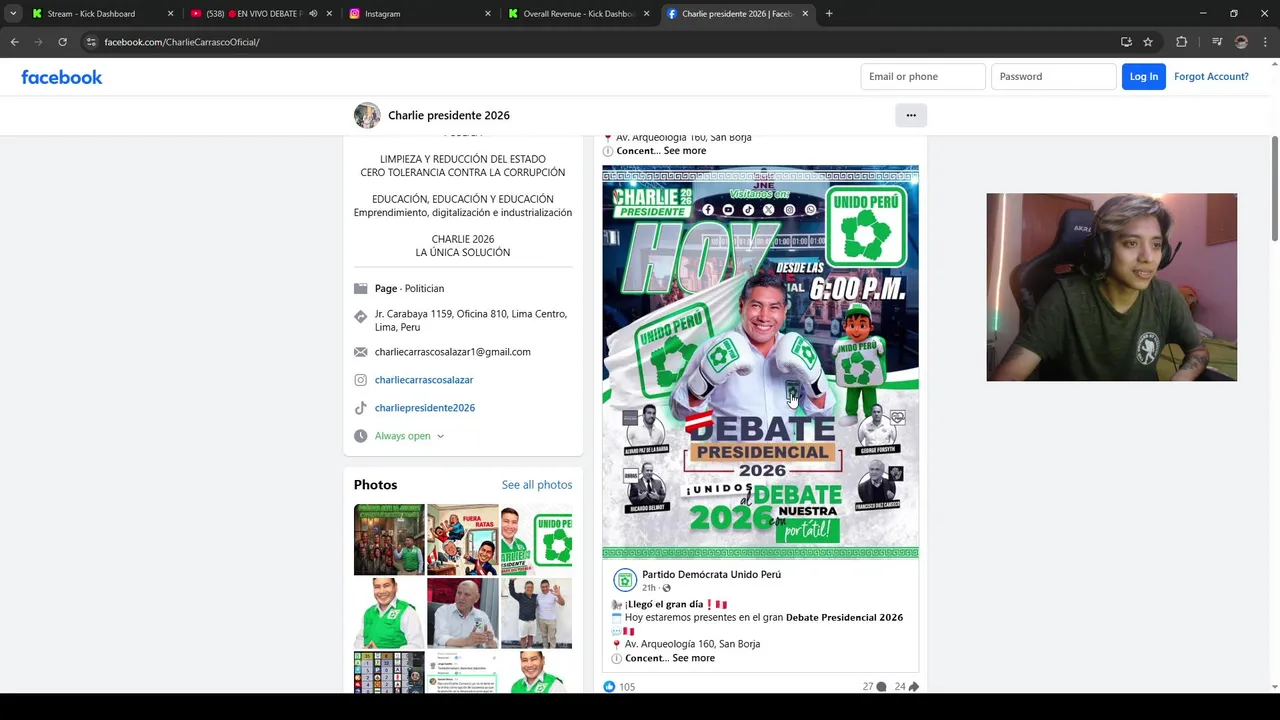Close the Overall Revenue tab
1280x720 pixels.
pyautogui.click(x=646, y=14)
